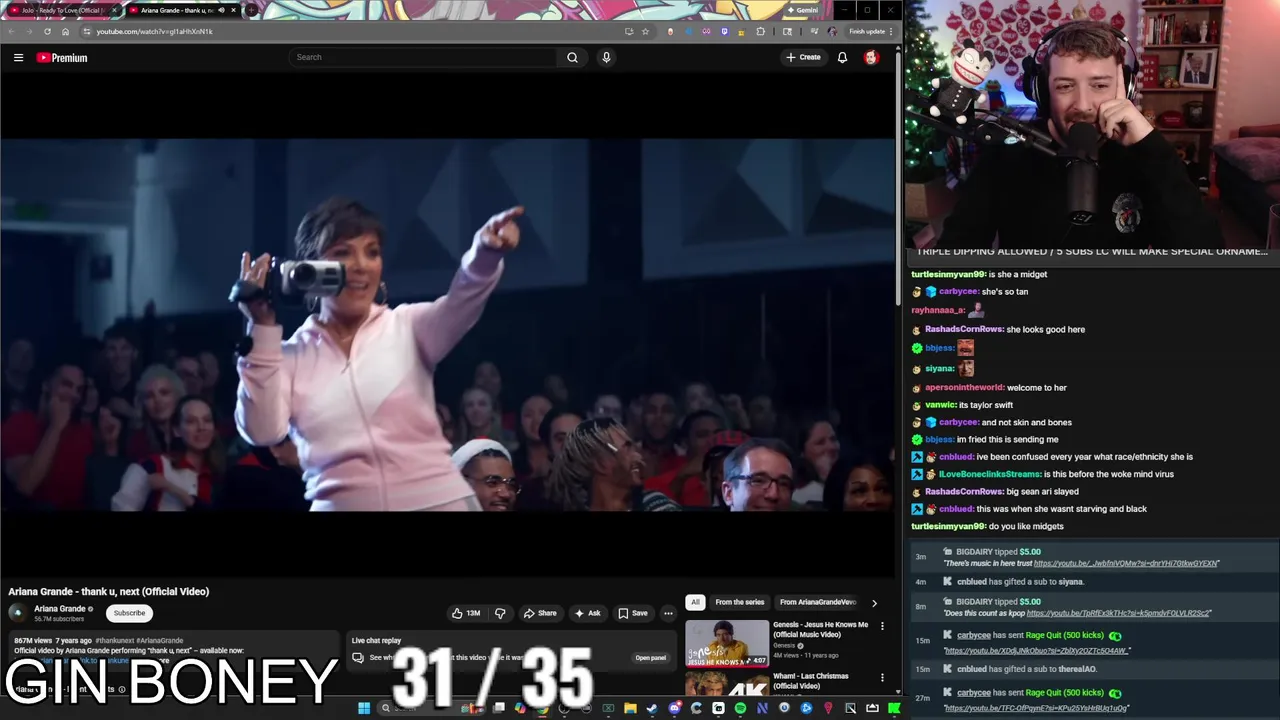Share the Ariana Grande video
The width and height of the screenshot is (1280, 720).
click(540, 613)
